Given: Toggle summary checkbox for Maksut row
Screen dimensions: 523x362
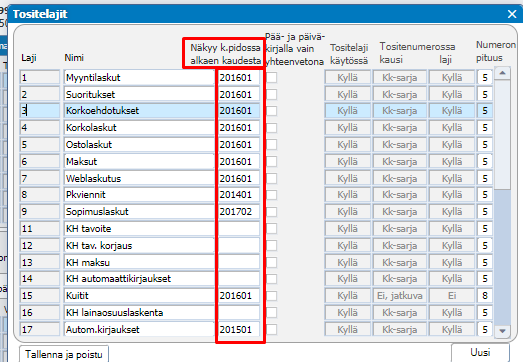Looking at the screenshot, I should click(x=272, y=161).
